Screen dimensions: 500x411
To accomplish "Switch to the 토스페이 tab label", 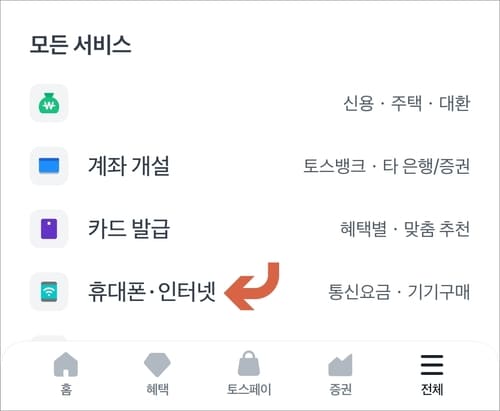I will pyautogui.click(x=249, y=389).
